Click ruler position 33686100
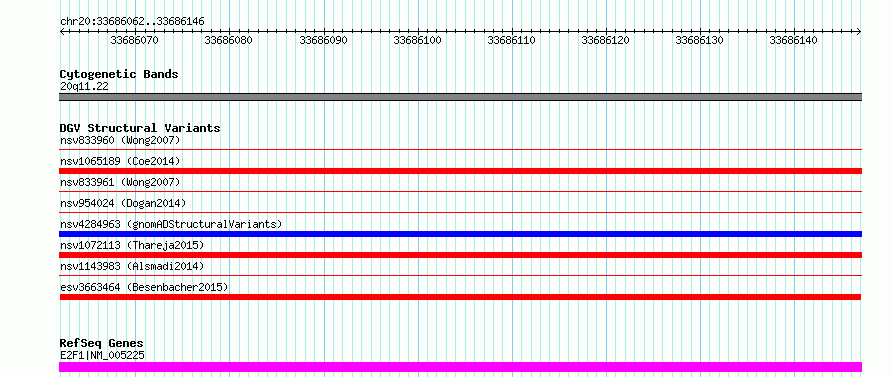The height and width of the screenshot is (377, 890). [x=417, y=40]
